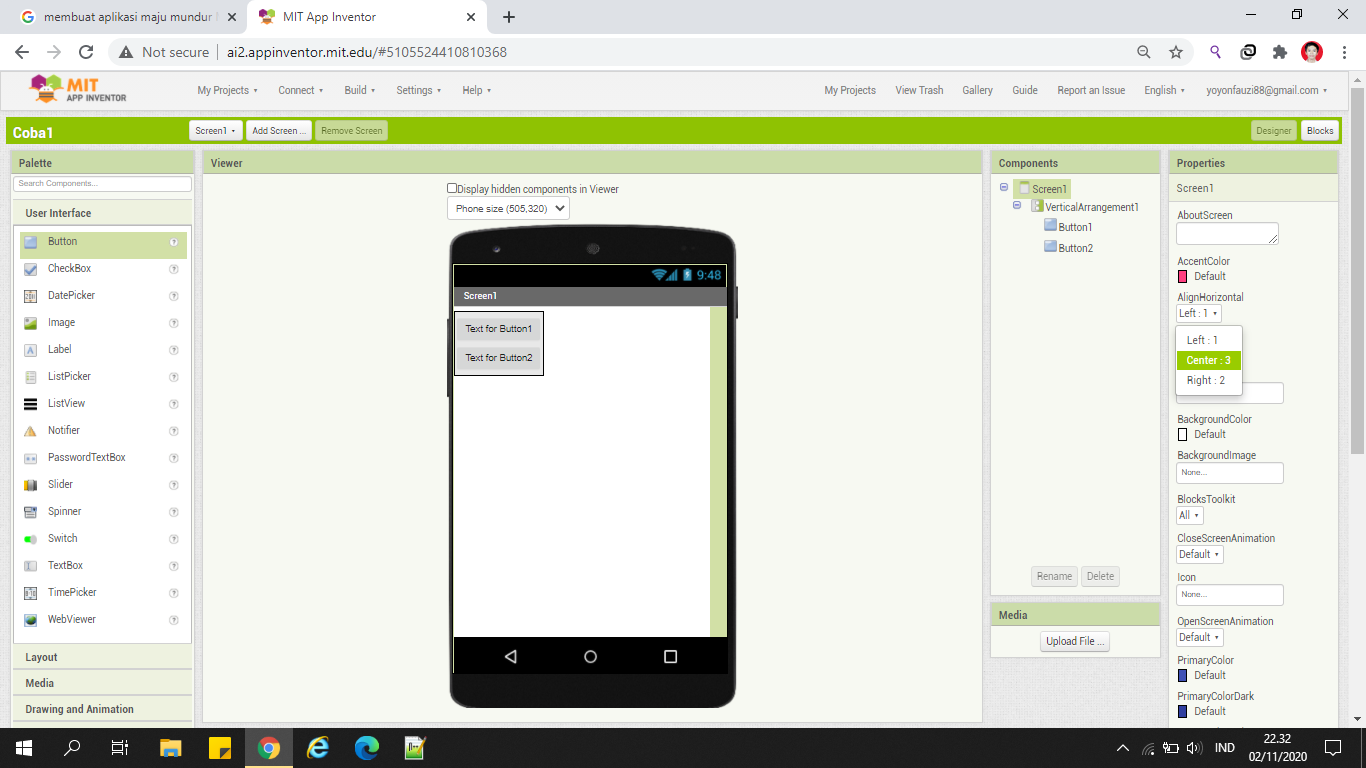Viewport: 1366px width, 768px height.
Task: Open the Screen1 screen selector dropdown
Action: [216, 131]
